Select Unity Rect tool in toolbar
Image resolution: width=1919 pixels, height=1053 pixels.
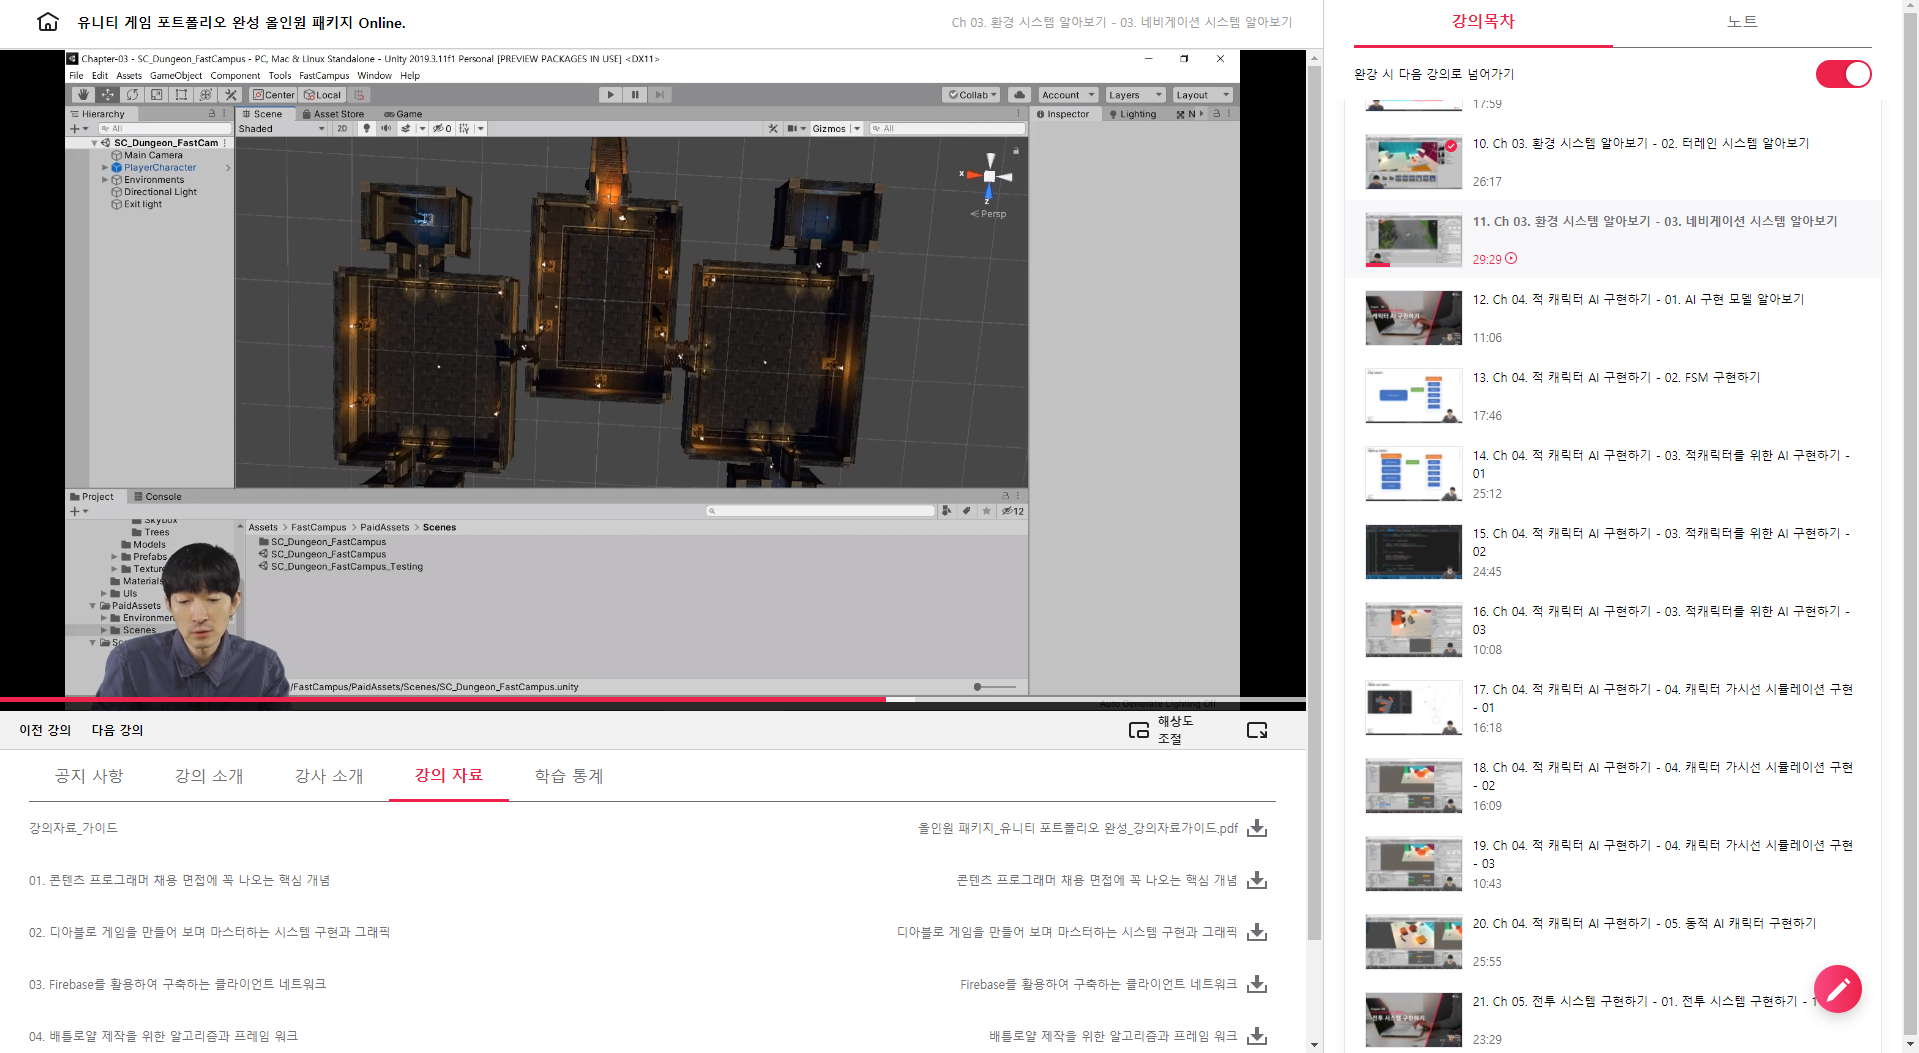tap(181, 95)
